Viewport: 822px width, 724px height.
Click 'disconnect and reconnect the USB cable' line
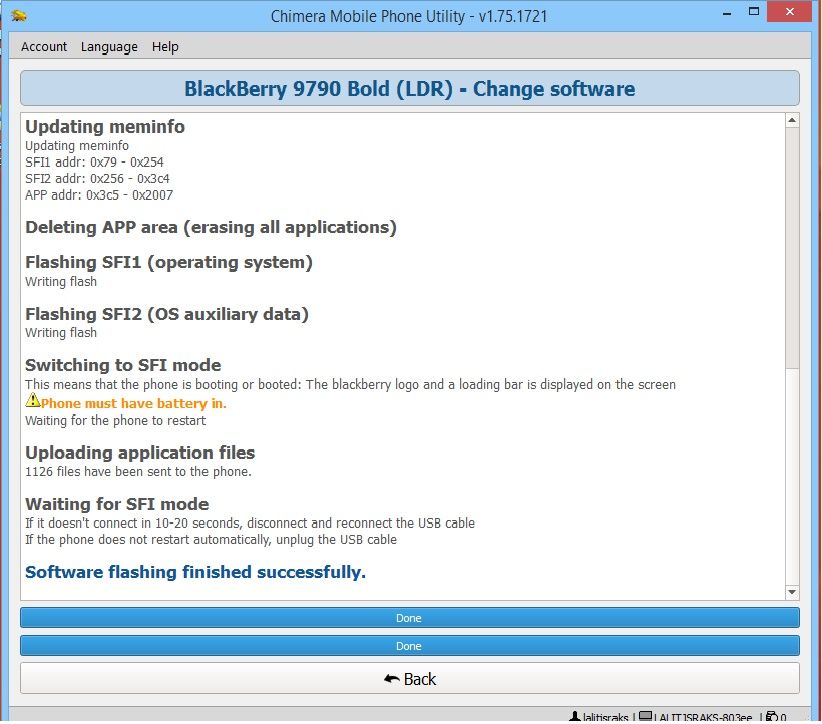250,523
